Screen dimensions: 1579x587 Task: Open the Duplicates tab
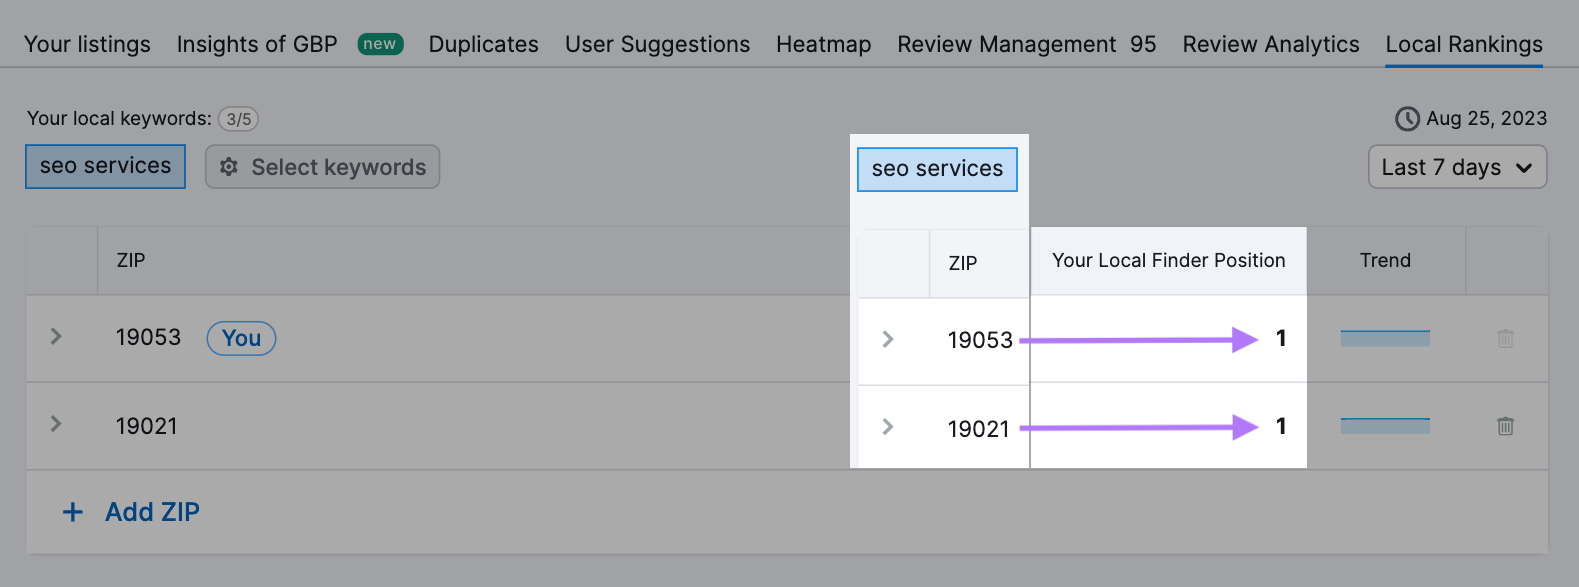pos(483,44)
